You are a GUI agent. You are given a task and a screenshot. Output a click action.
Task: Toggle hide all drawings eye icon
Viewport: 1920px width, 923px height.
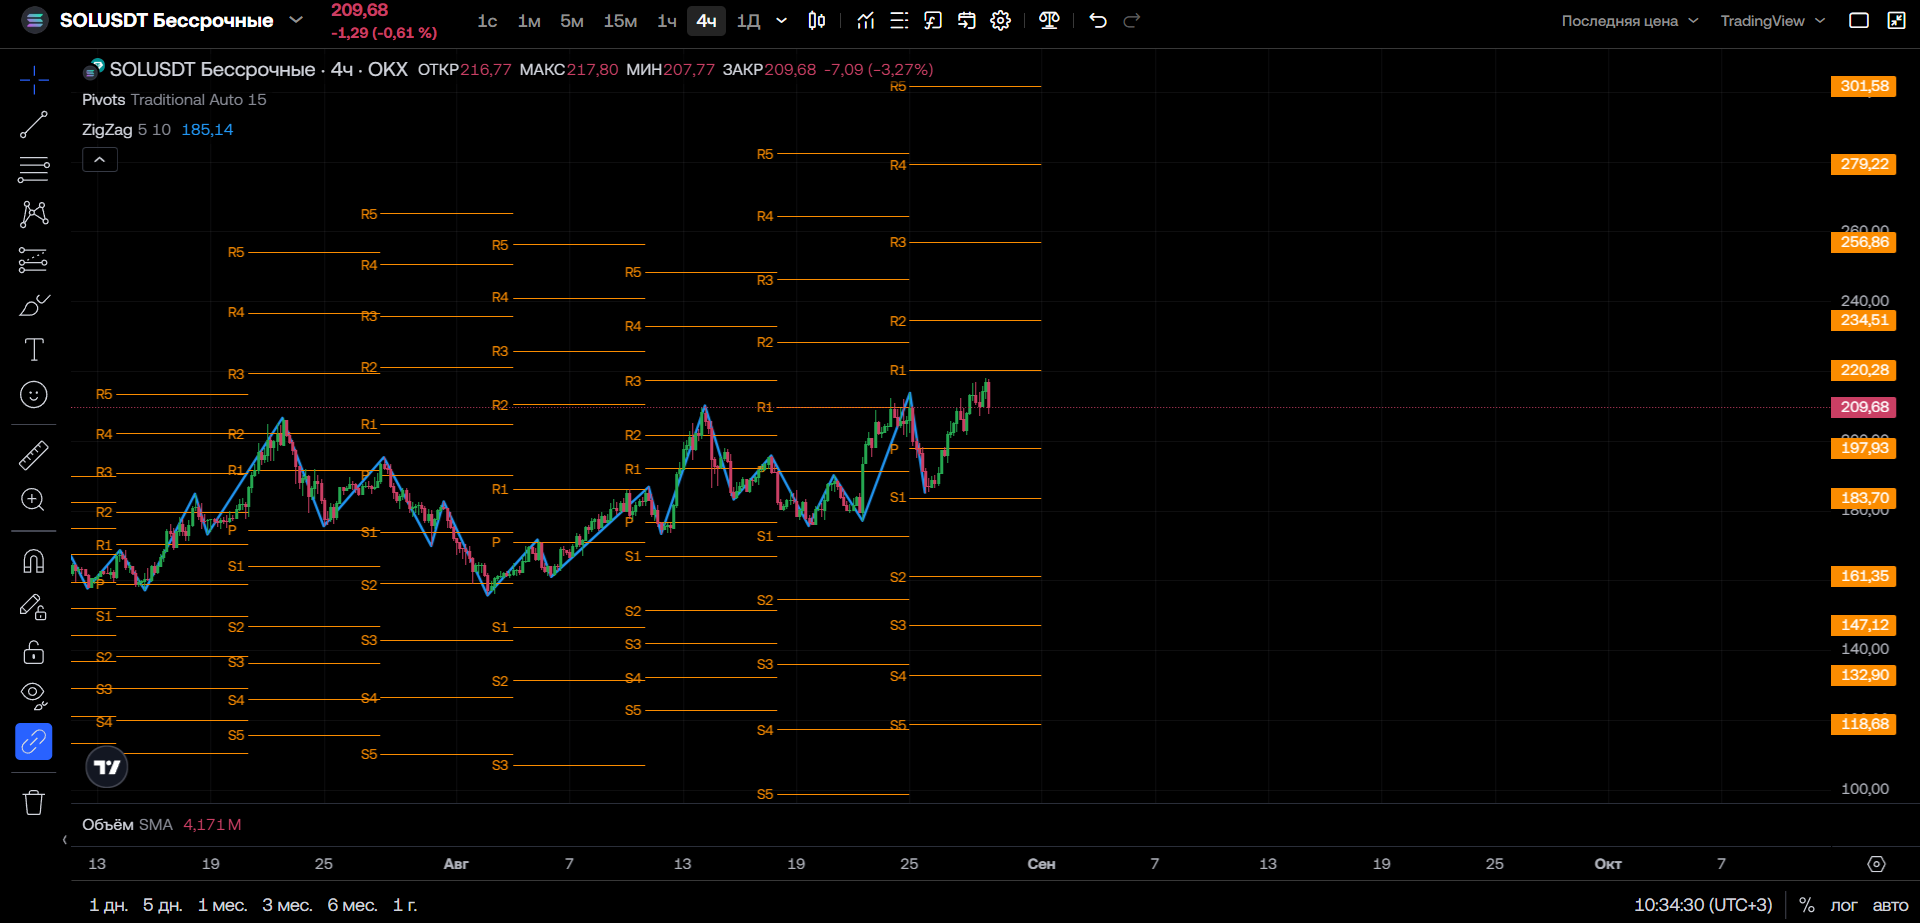coord(33,696)
